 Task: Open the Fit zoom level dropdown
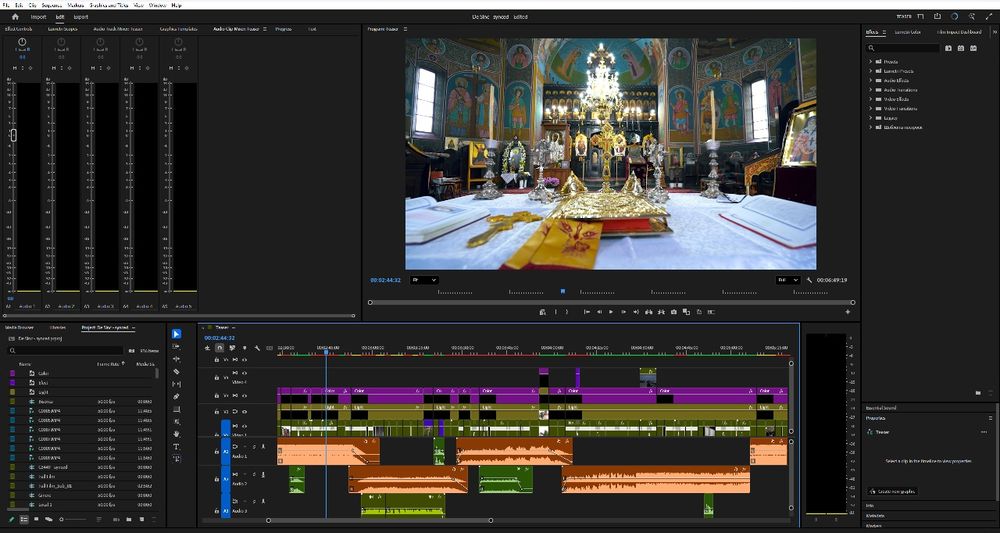424,280
